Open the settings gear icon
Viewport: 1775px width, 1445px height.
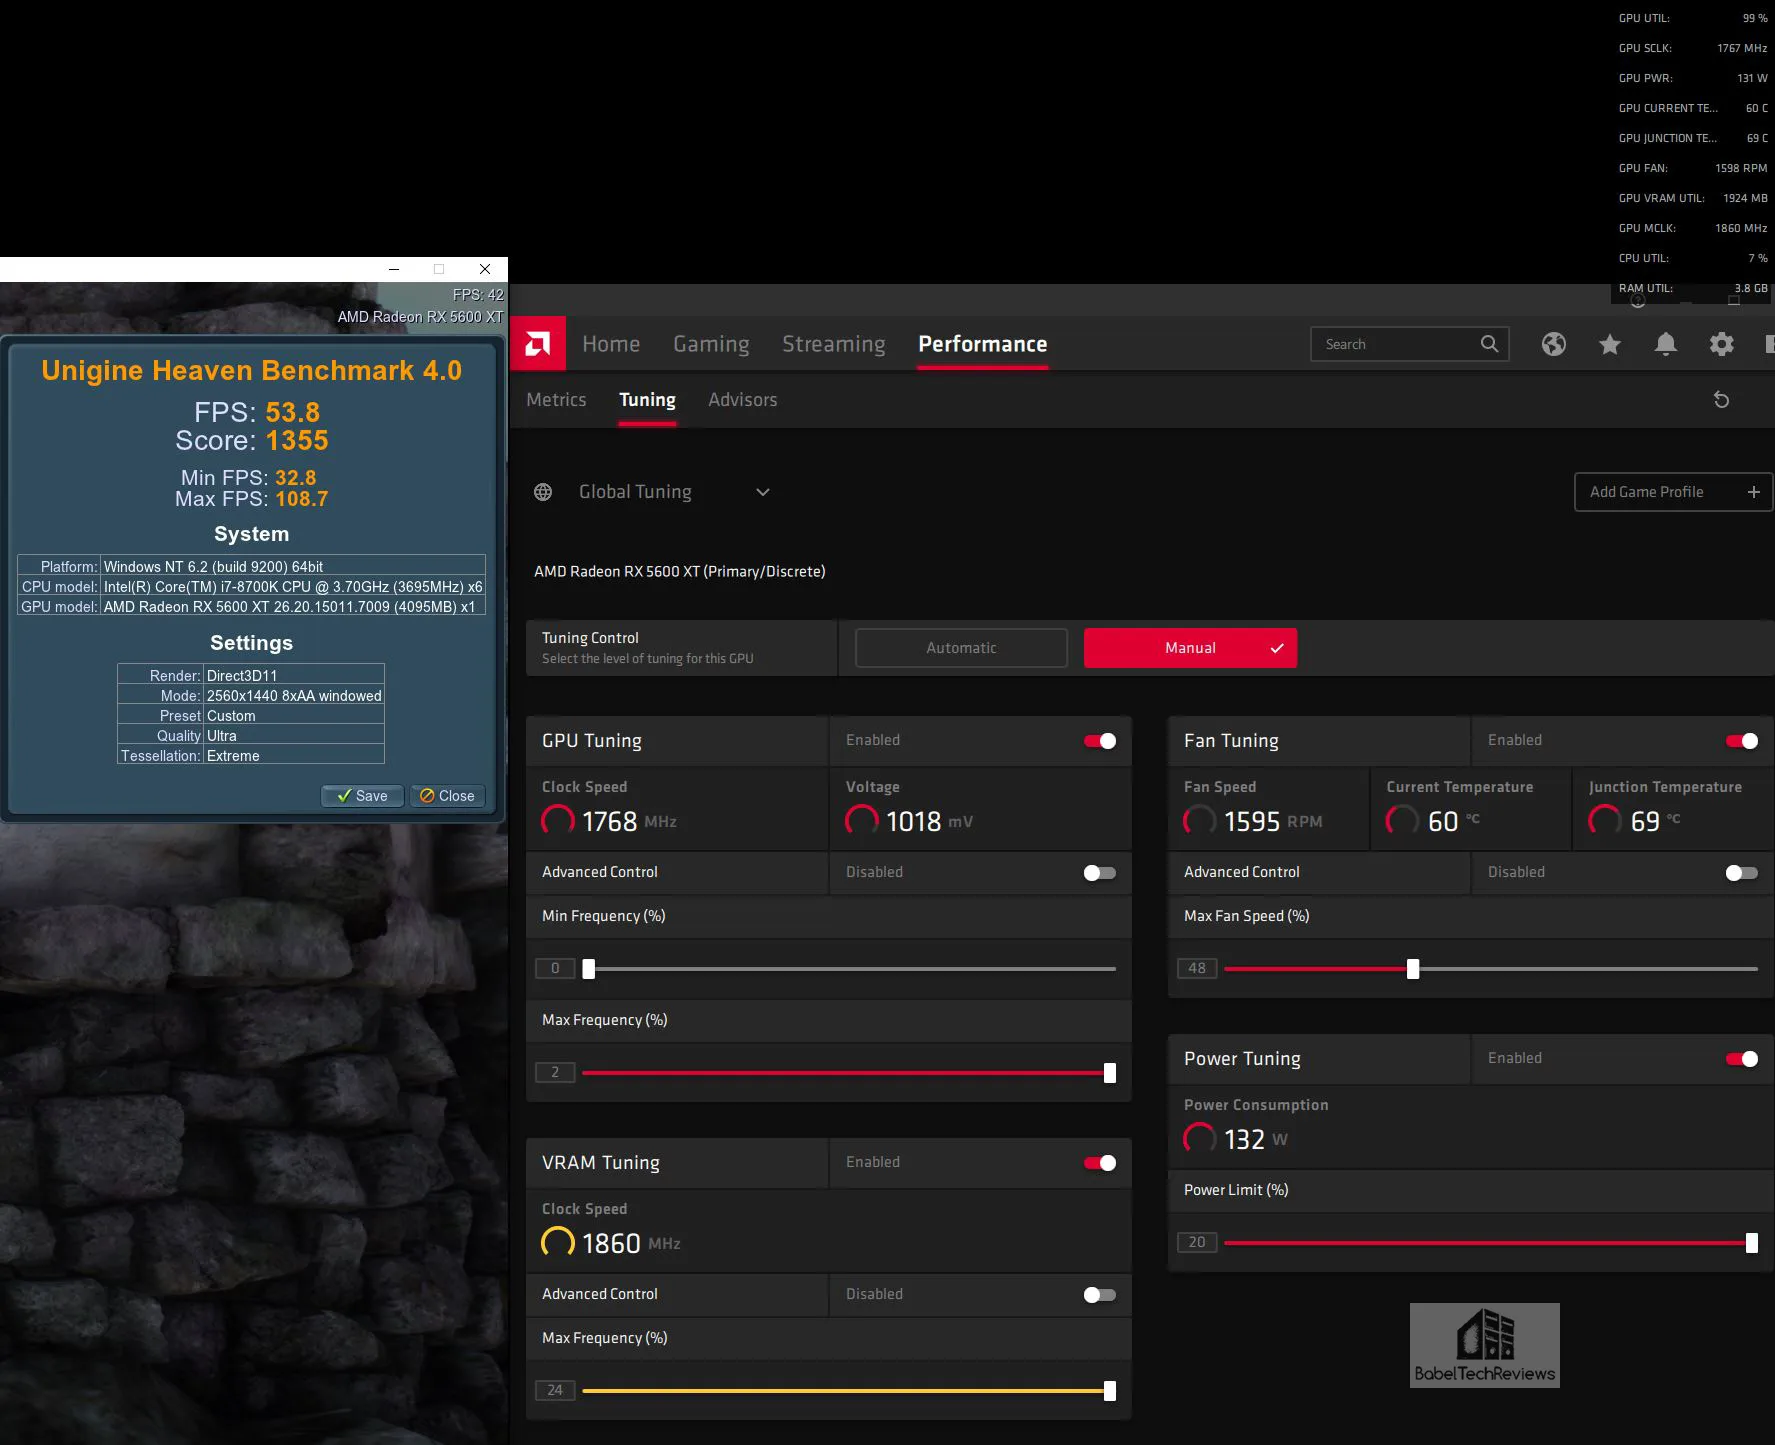point(1722,344)
